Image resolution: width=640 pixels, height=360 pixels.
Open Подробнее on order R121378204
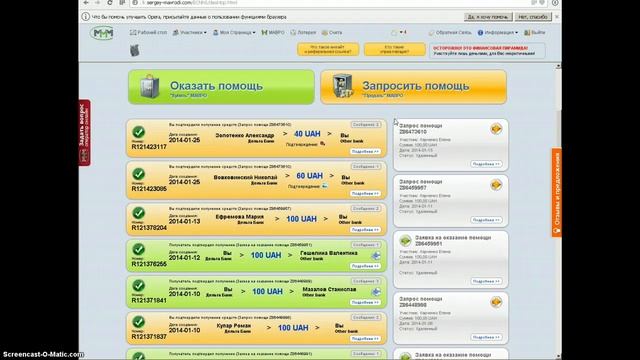point(365,230)
